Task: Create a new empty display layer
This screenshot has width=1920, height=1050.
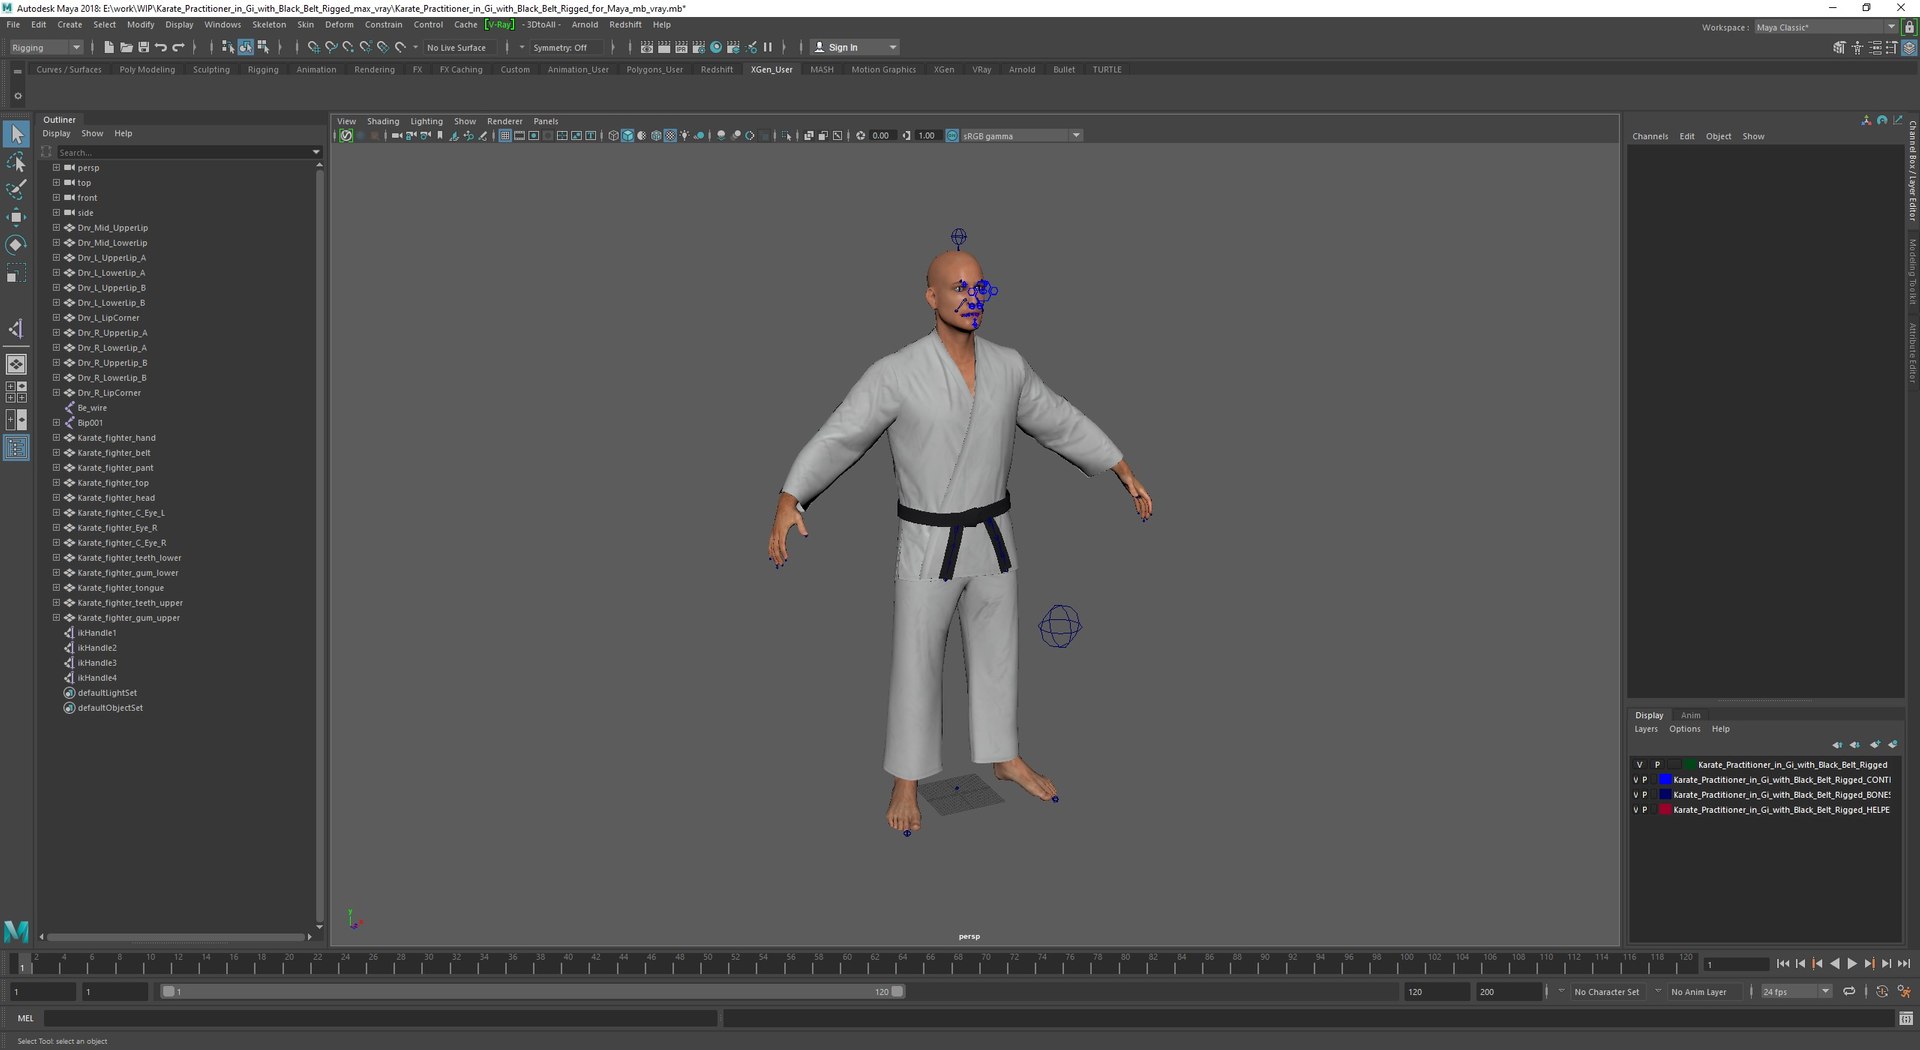Action: [x=1875, y=745]
